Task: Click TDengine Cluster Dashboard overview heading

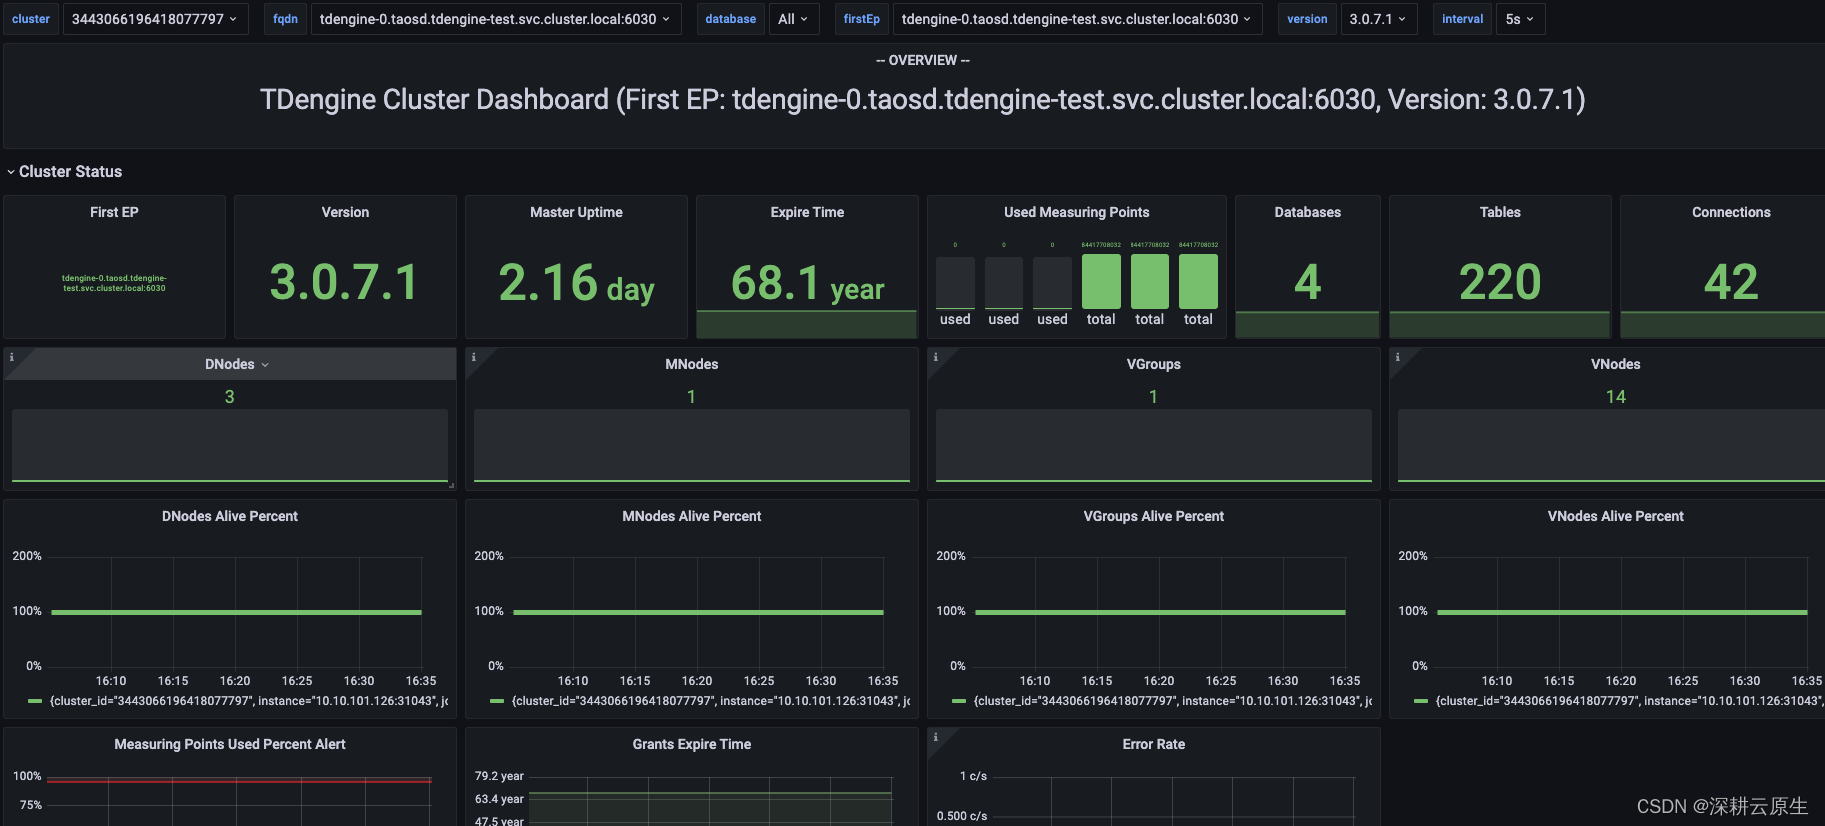Action: (922, 100)
